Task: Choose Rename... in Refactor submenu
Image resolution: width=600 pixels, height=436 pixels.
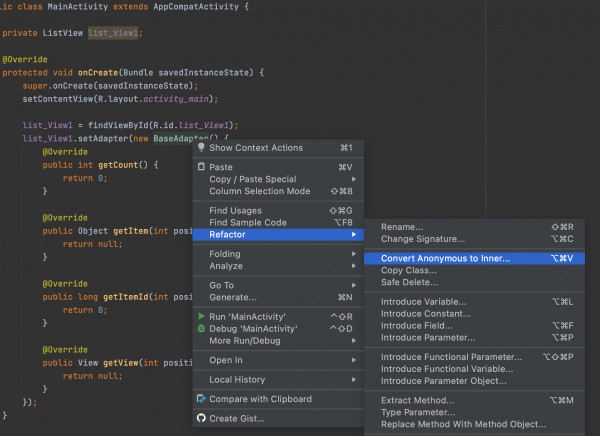Action: pyautogui.click(x=474, y=227)
